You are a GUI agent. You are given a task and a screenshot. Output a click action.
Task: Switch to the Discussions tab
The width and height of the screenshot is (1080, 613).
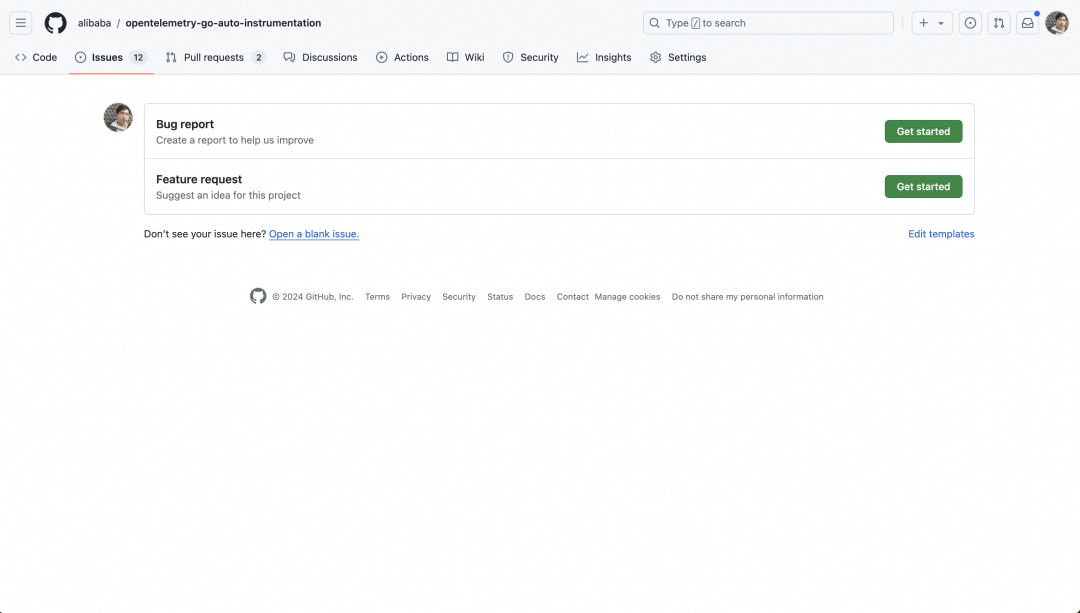(x=320, y=57)
